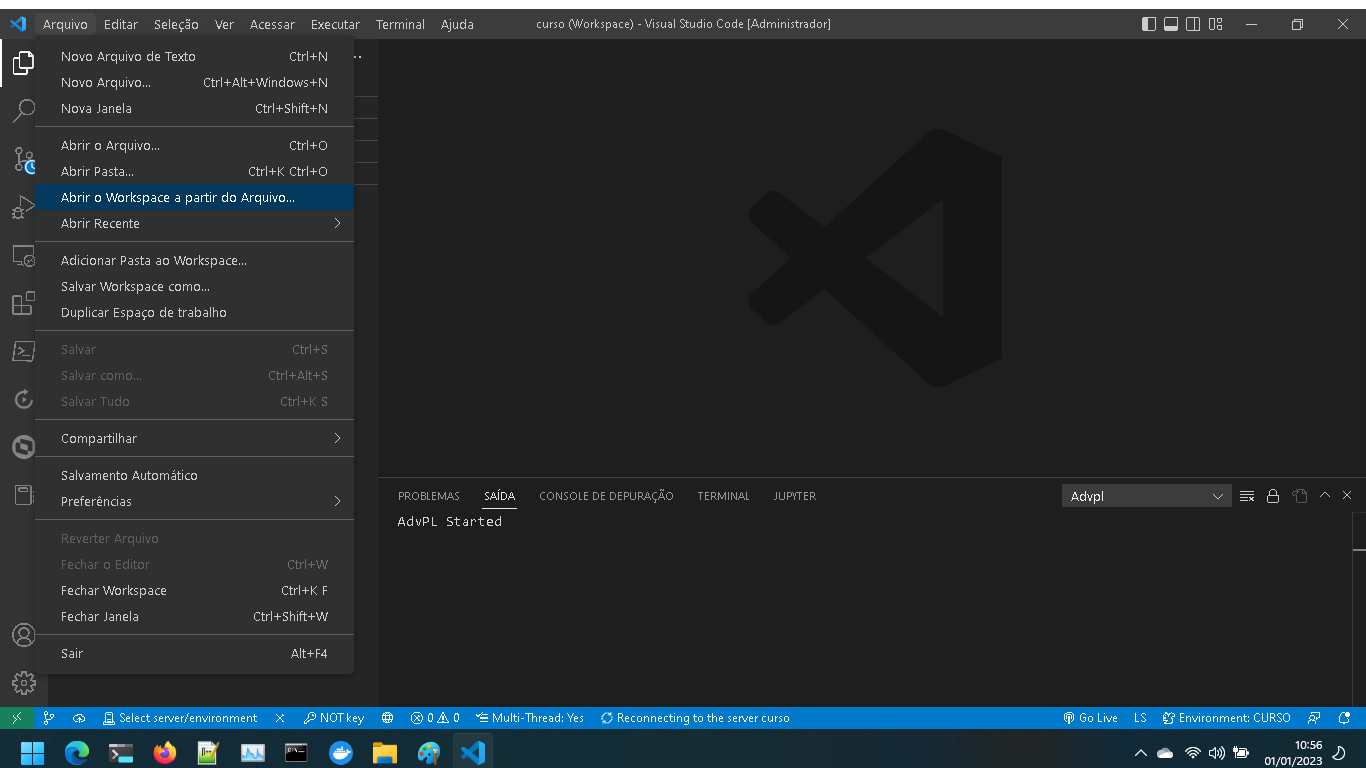Switch to the CONSOLE DE DEPURAÇÃO tab
This screenshot has width=1366, height=768.
point(606,495)
